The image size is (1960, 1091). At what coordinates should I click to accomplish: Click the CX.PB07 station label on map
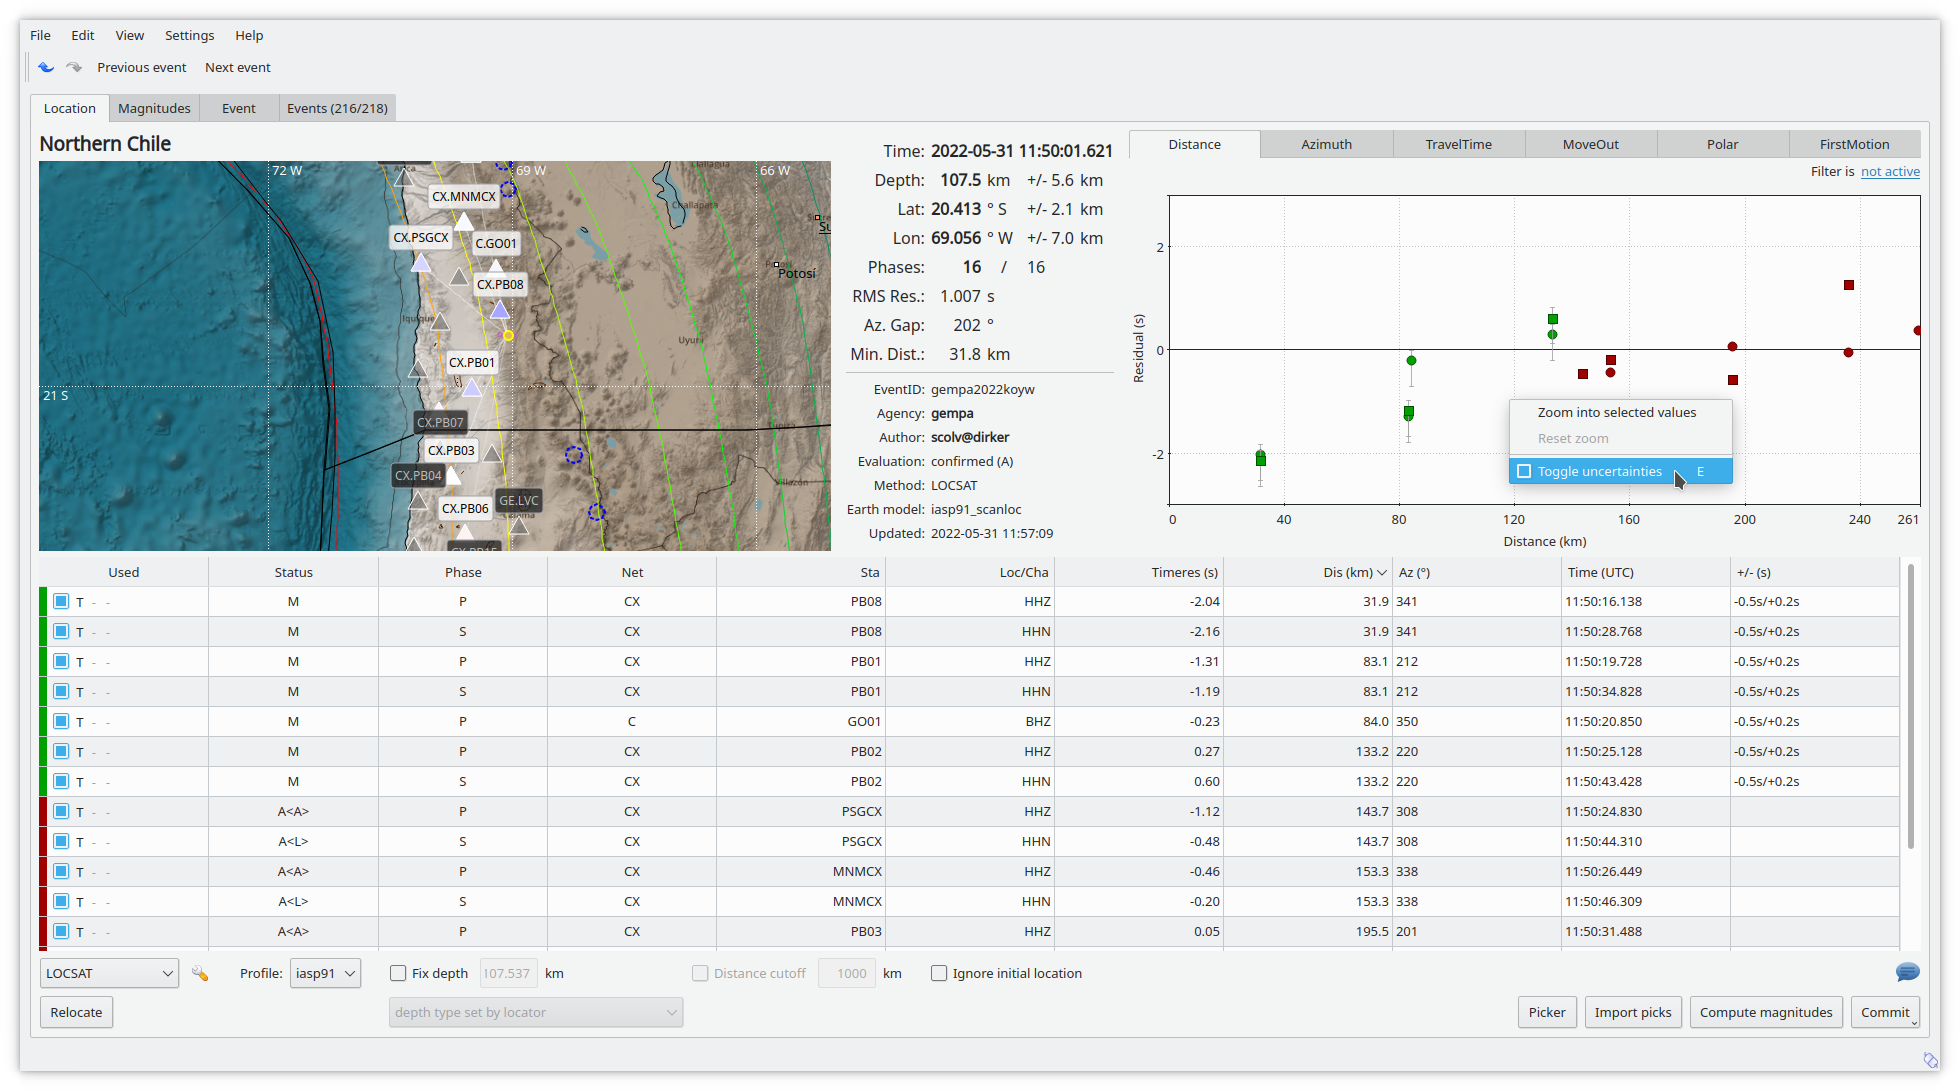(440, 422)
